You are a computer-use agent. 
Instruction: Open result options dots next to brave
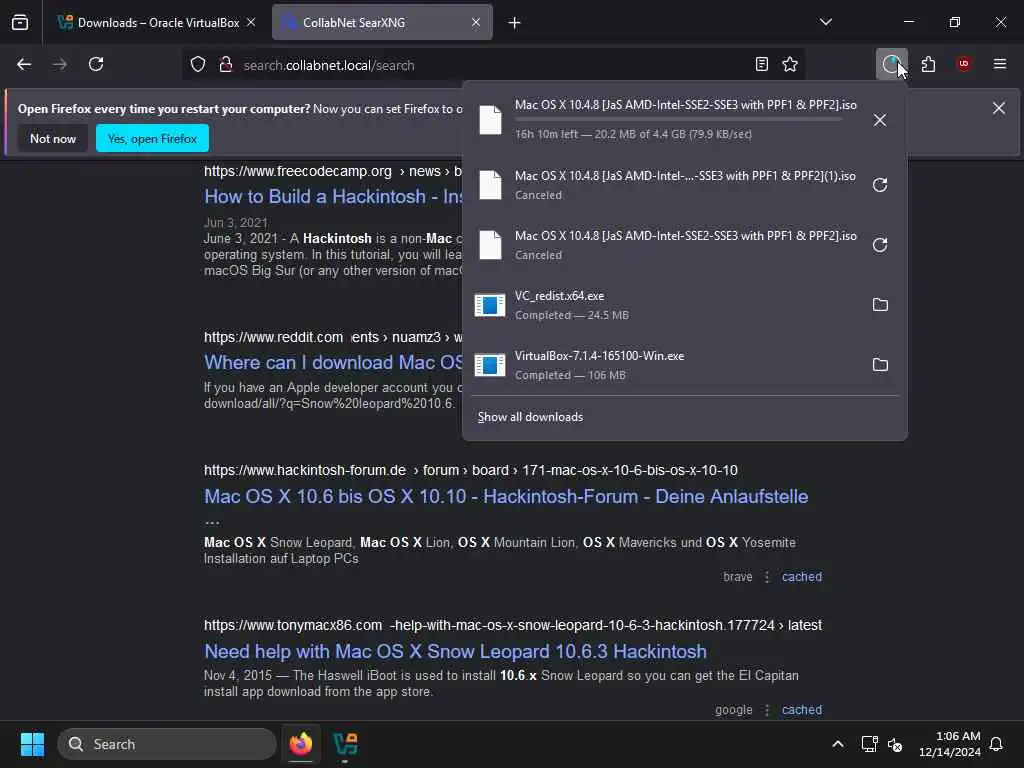(x=767, y=577)
